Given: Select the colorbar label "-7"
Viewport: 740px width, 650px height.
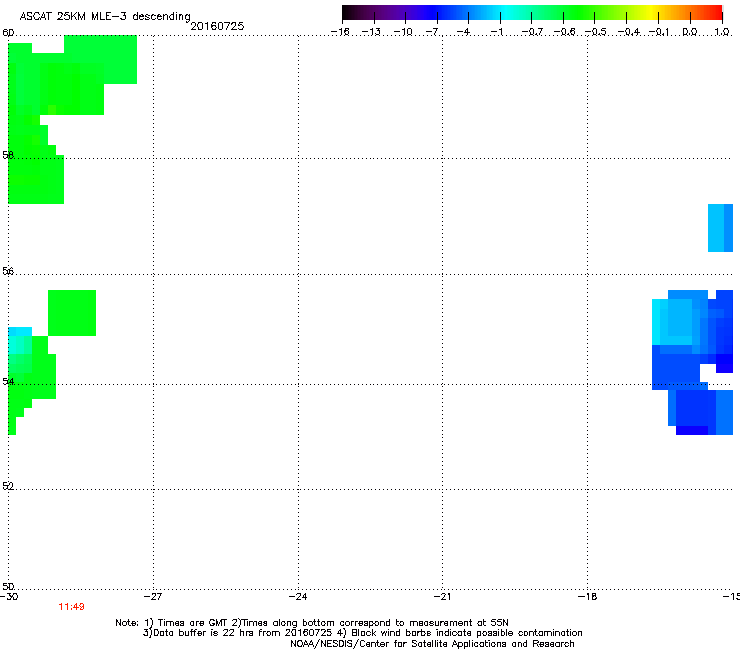Looking at the screenshot, I should click(x=432, y=32).
